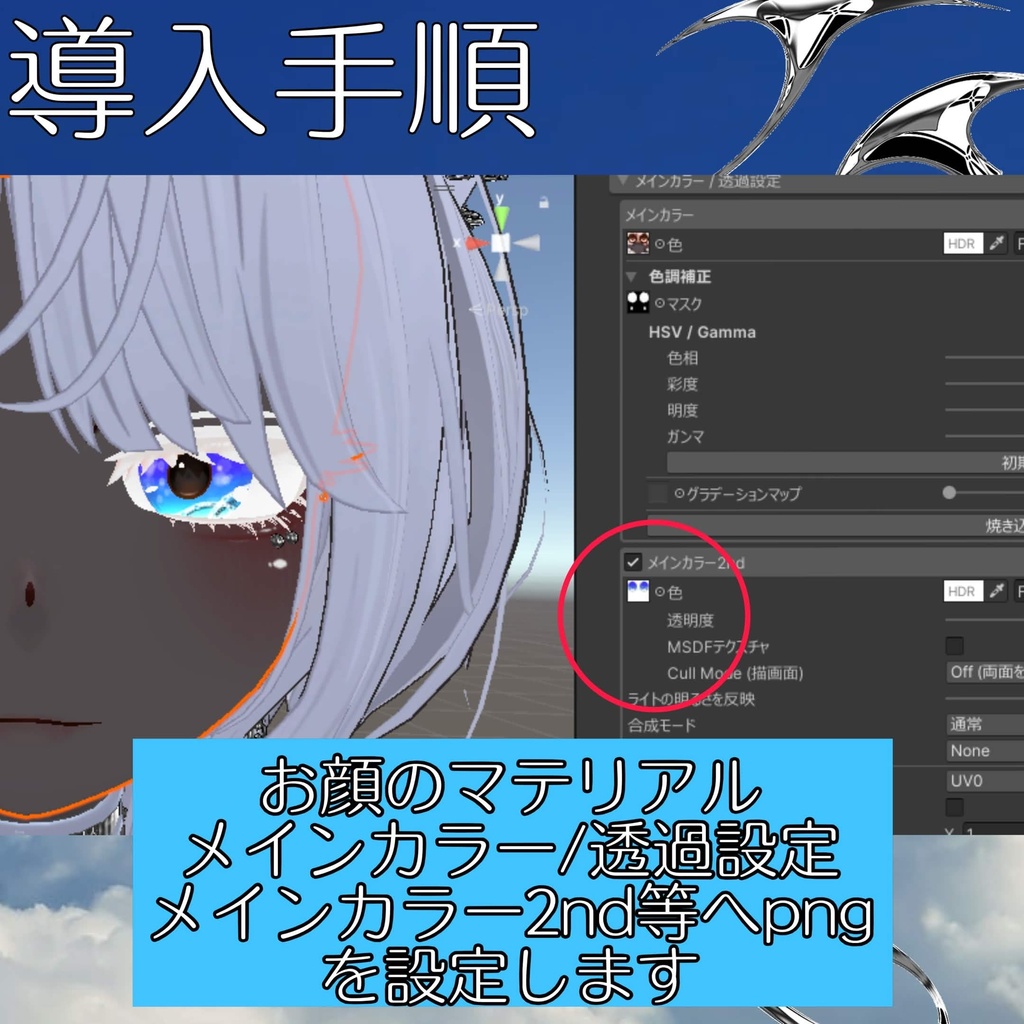Click the HSV / Gamma heading
Viewport: 1024px width, 1024px height.
click(702, 332)
